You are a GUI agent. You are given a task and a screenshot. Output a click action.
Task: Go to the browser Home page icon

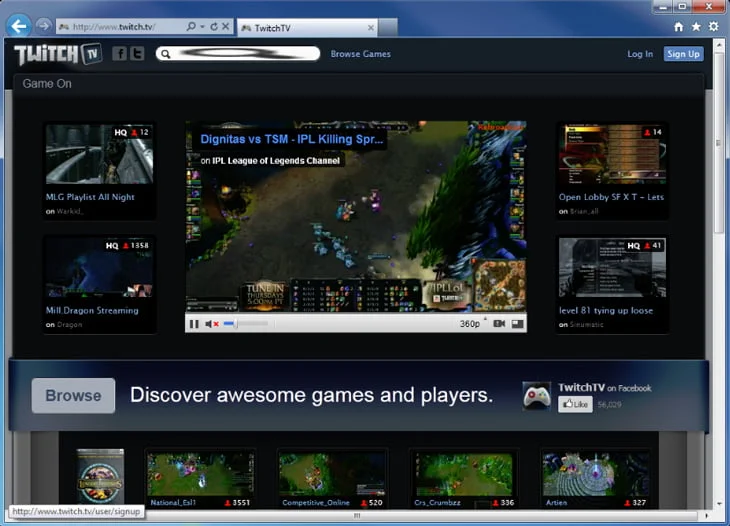[679, 27]
